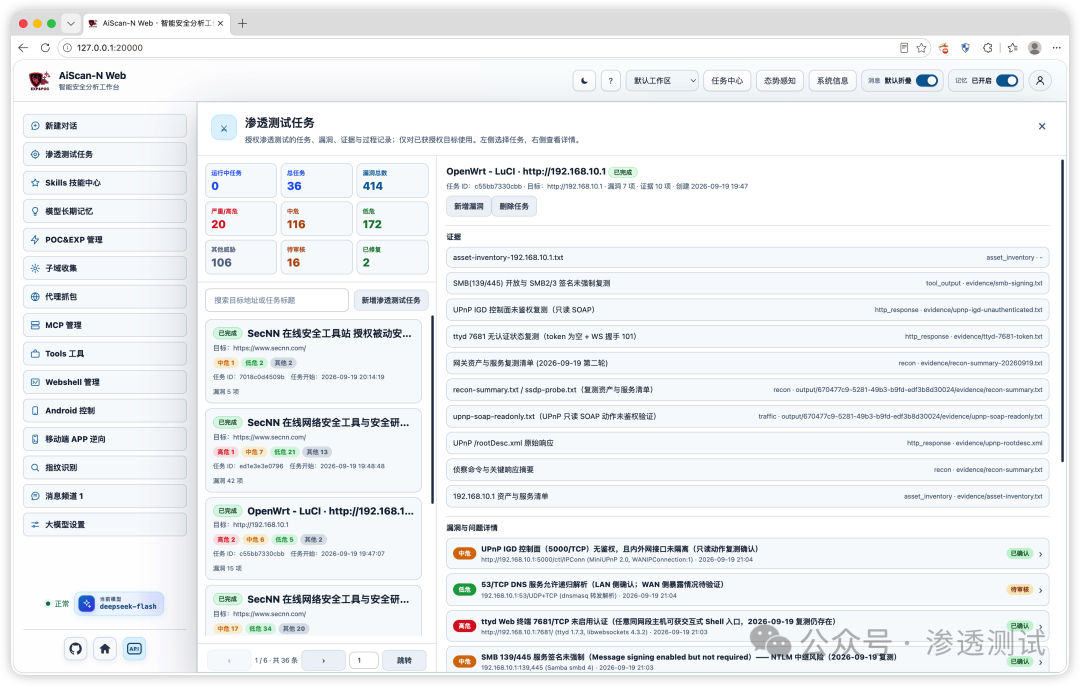Screen dimensions: 1080x686
Task: Click the home icon in sidebar footer
Action: pos(105,648)
